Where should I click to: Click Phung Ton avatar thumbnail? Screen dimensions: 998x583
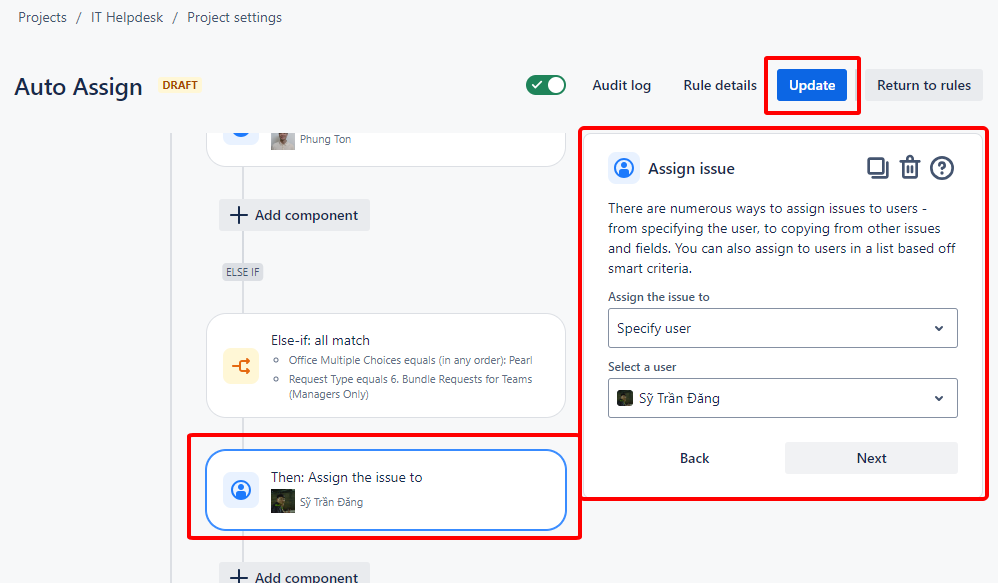pos(283,139)
